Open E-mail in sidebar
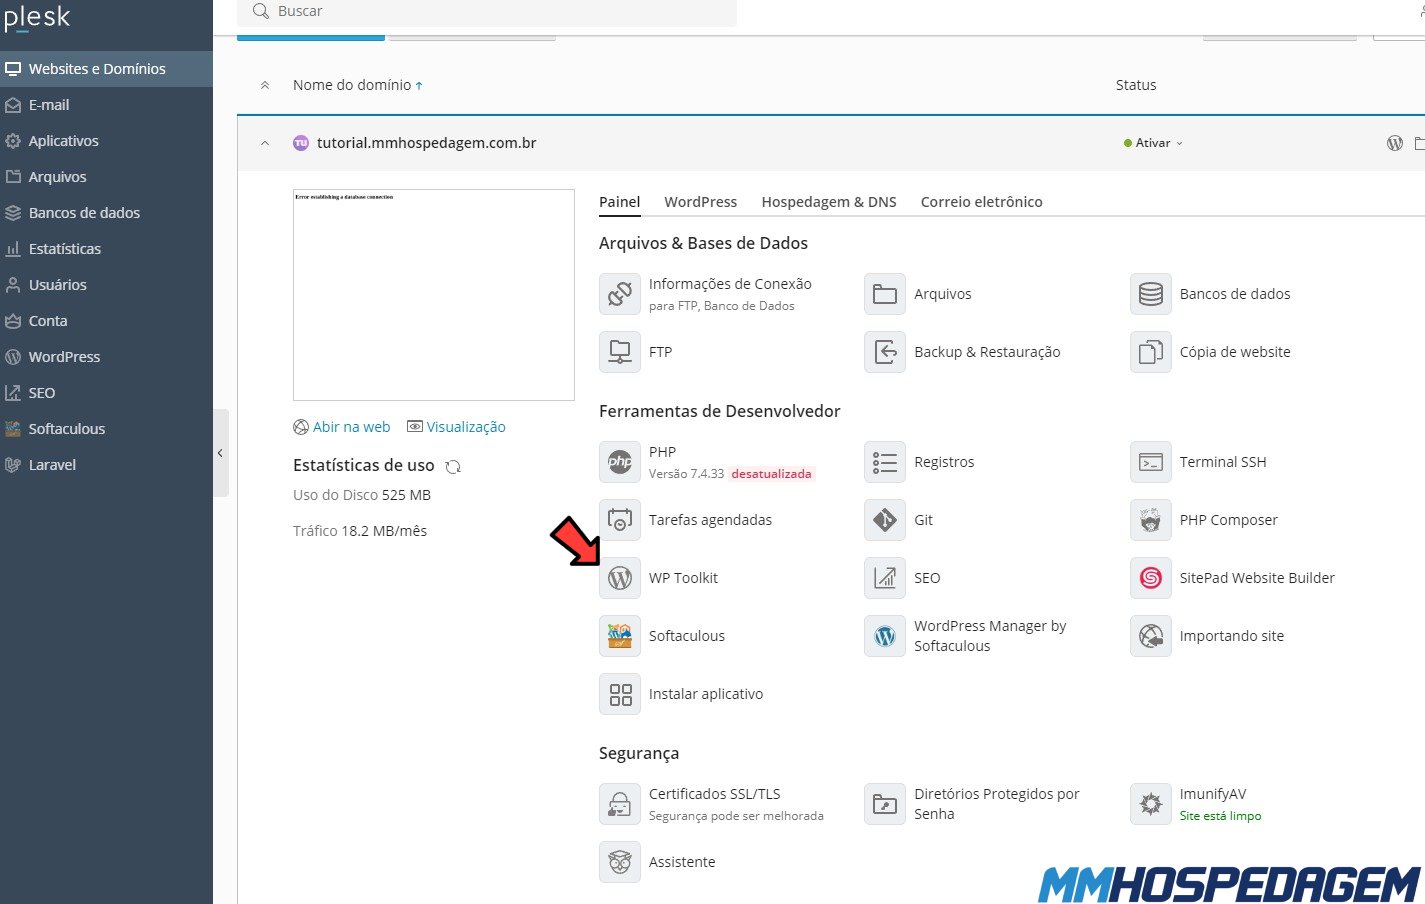The height and width of the screenshot is (904, 1425). pyautogui.click(x=106, y=105)
